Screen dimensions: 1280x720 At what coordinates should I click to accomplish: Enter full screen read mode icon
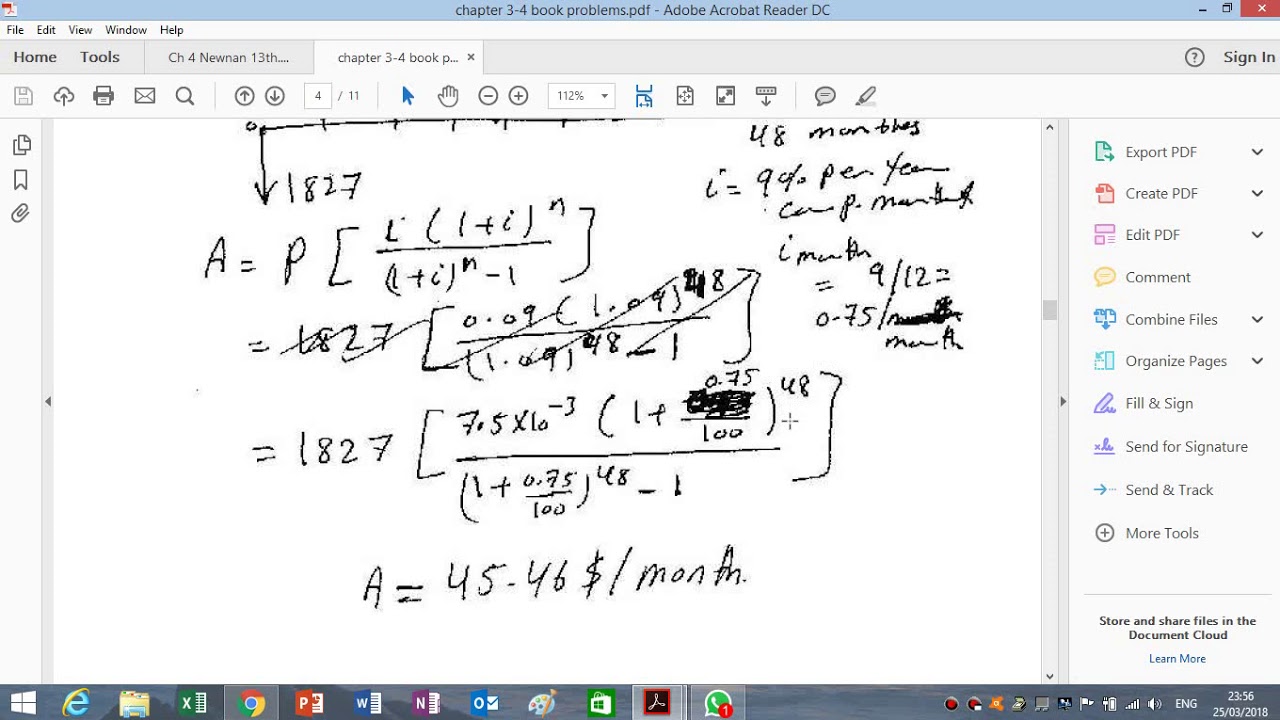pyautogui.click(x=726, y=96)
